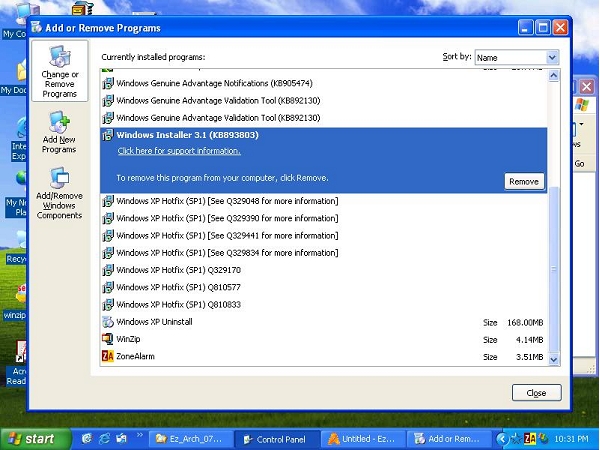Select the ZoneAlarm program icon in list
The image size is (600, 450).
pos(108,356)
